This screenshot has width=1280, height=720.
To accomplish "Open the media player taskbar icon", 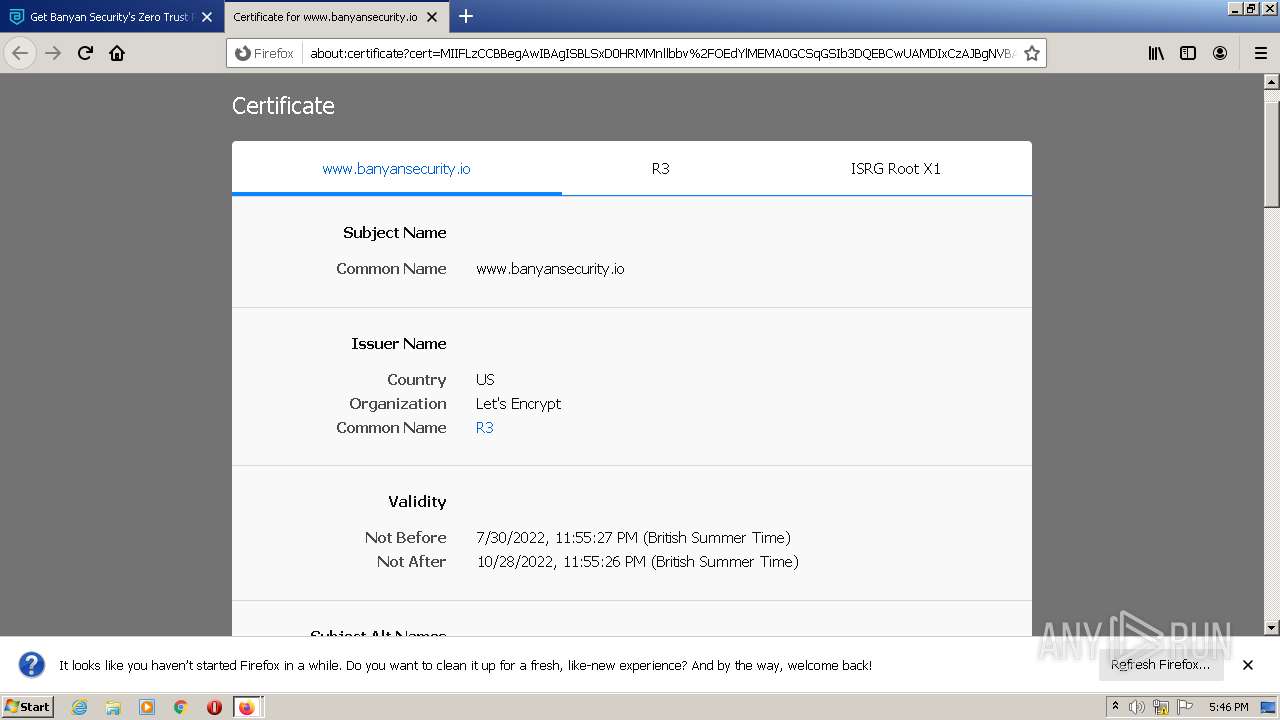I will coord(147,707).
